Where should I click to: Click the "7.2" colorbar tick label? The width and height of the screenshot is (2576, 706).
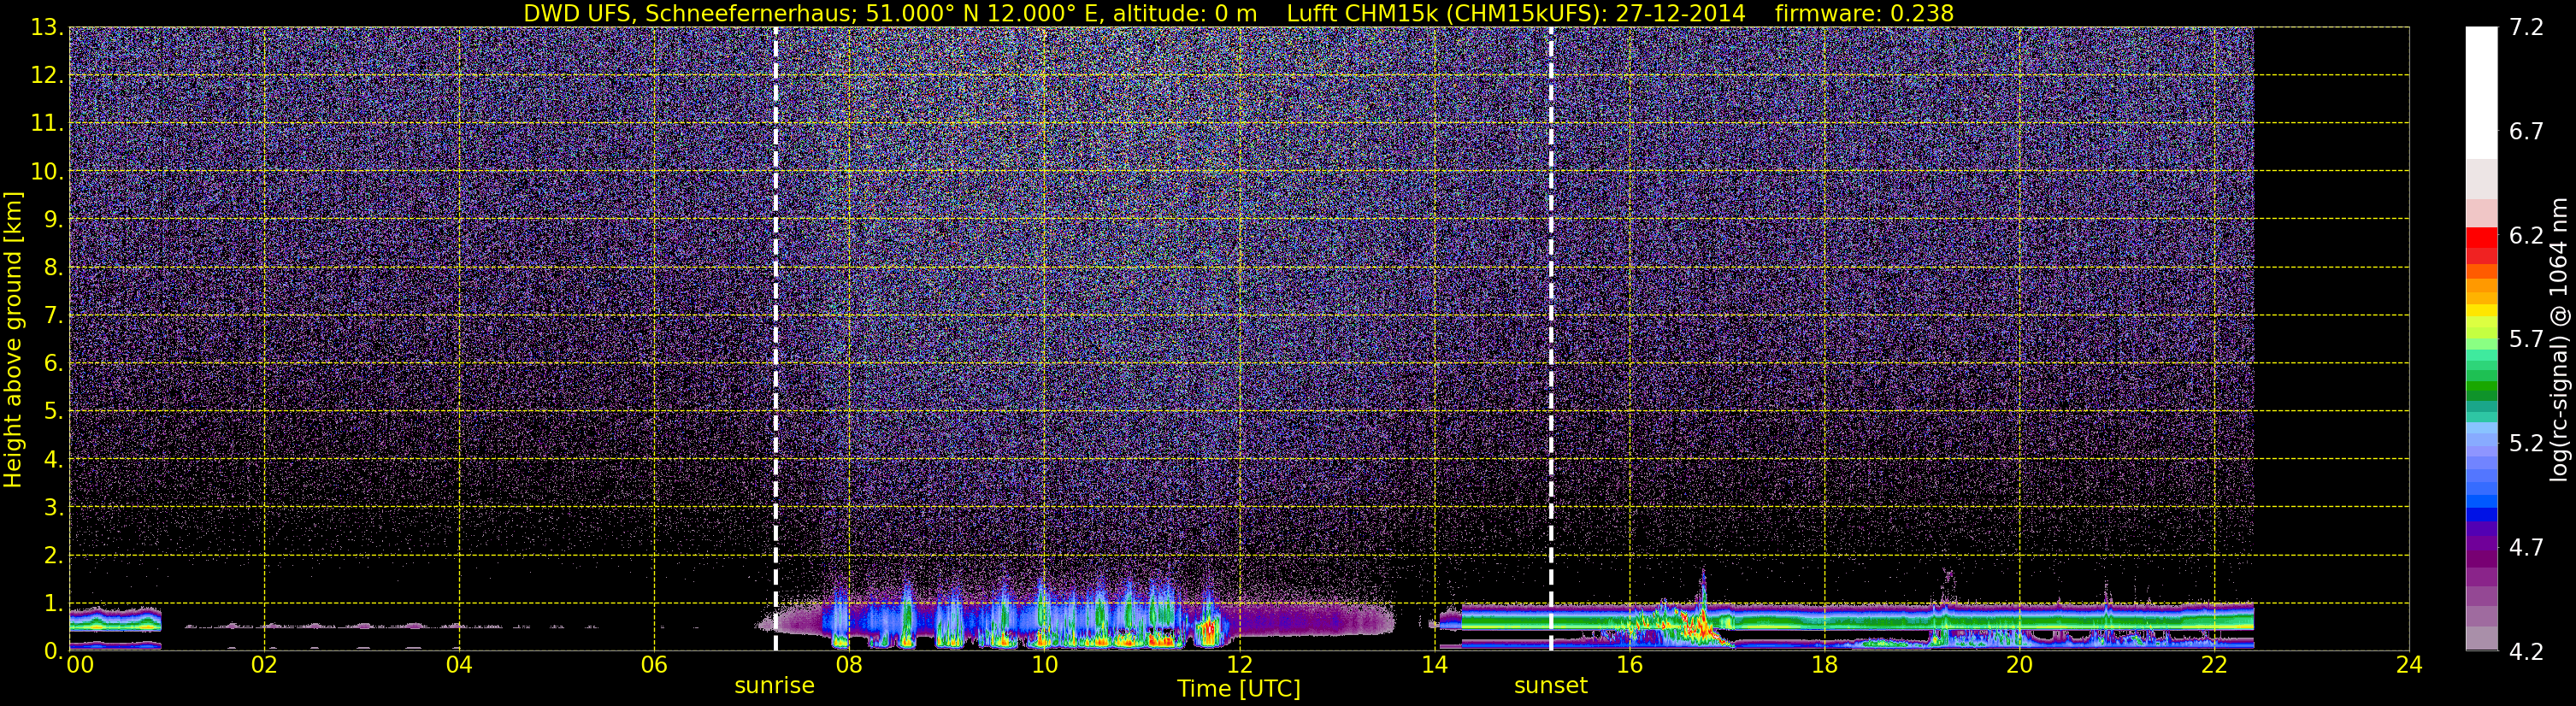(2526, 27)
